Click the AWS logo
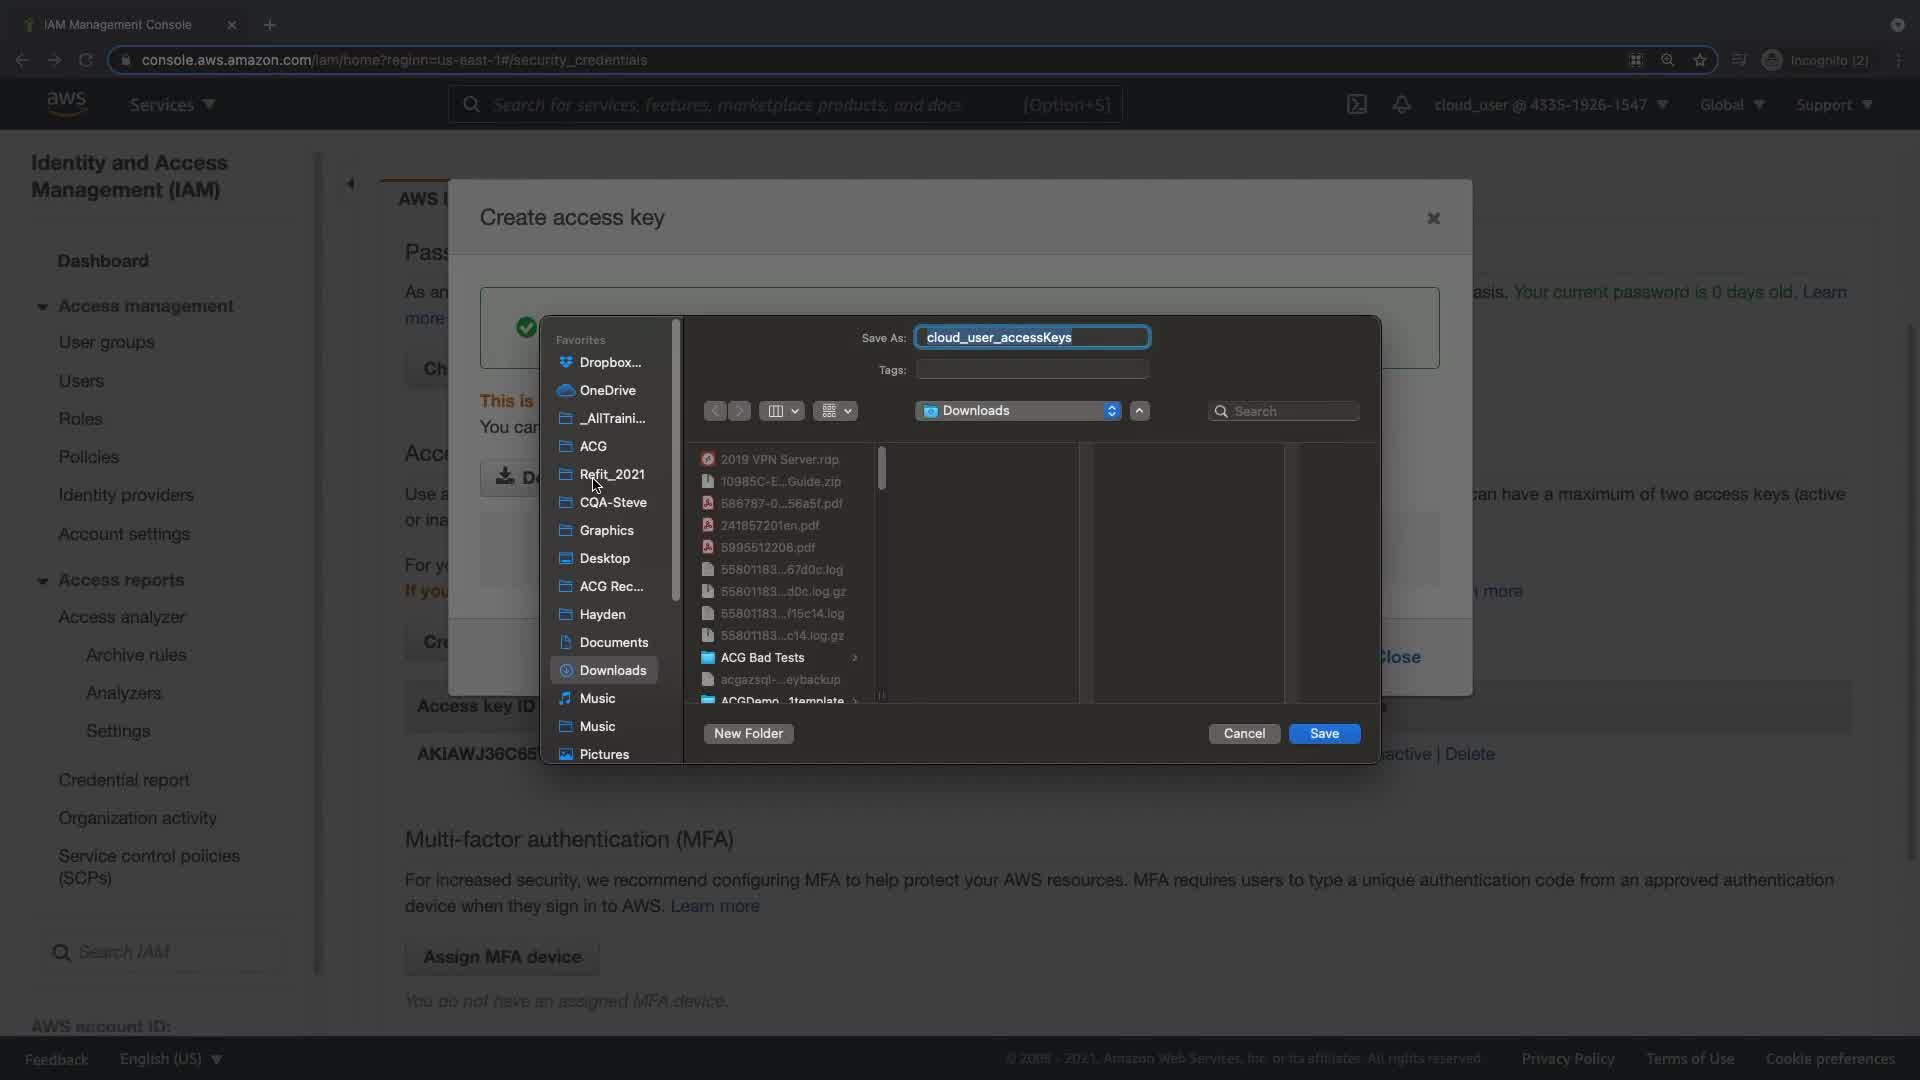1920x1080 pixels. pyautogui.click(x=66, y=104)
